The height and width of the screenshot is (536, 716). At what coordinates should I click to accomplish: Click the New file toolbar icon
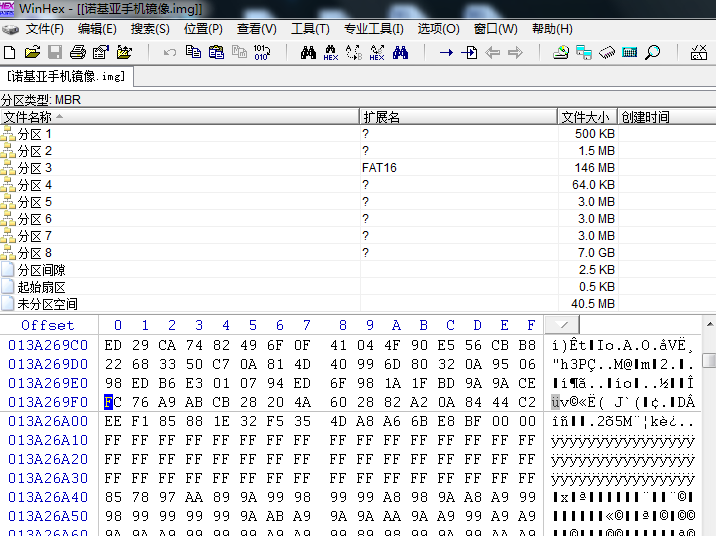pos(10,53)
